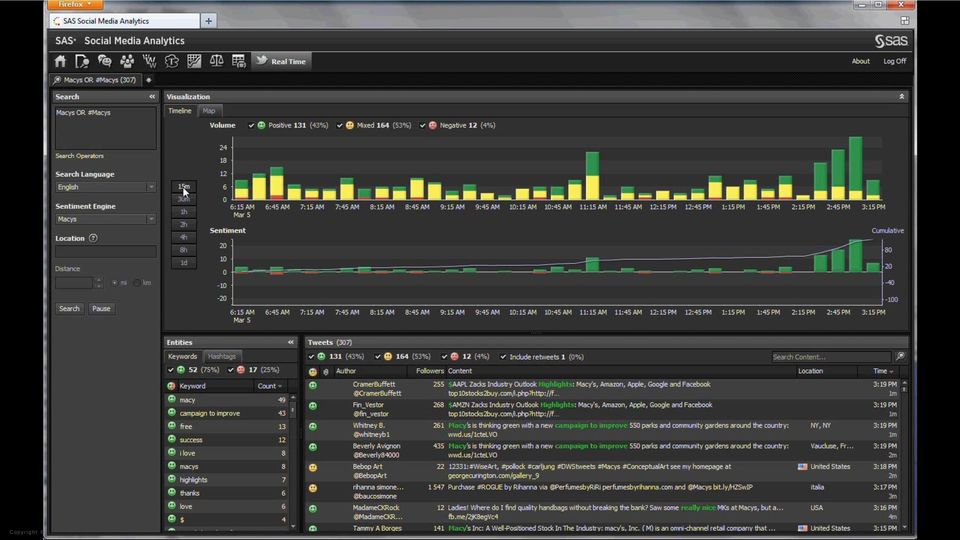The height and width of the screenshot is (540, 960).
Task: Open the Firefox menu button
Action: point(75,4)
